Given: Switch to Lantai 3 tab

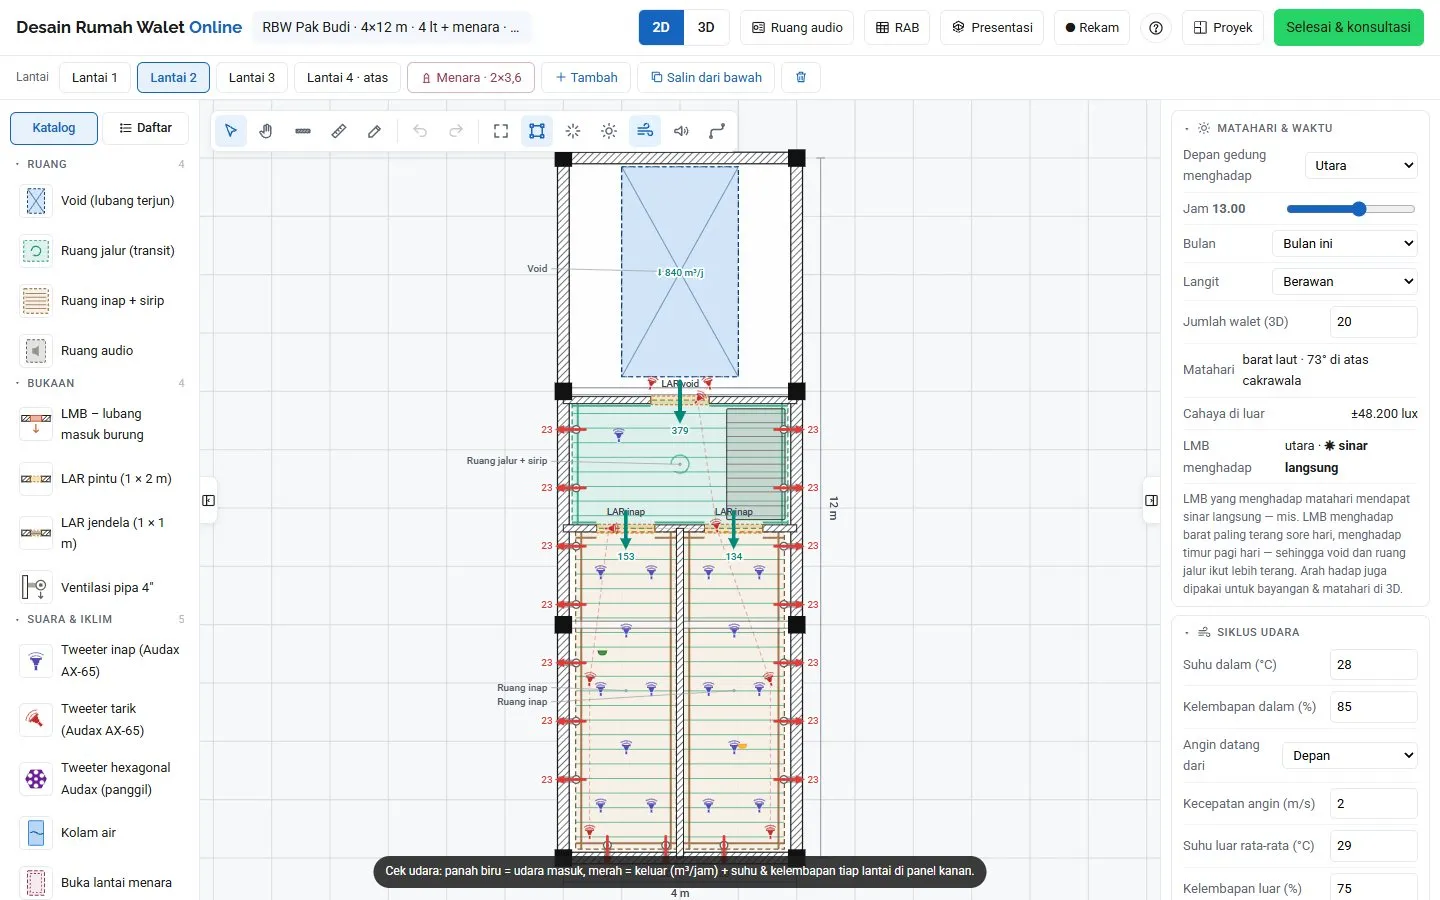Looking at the screenshot, I should click(252, 77).
